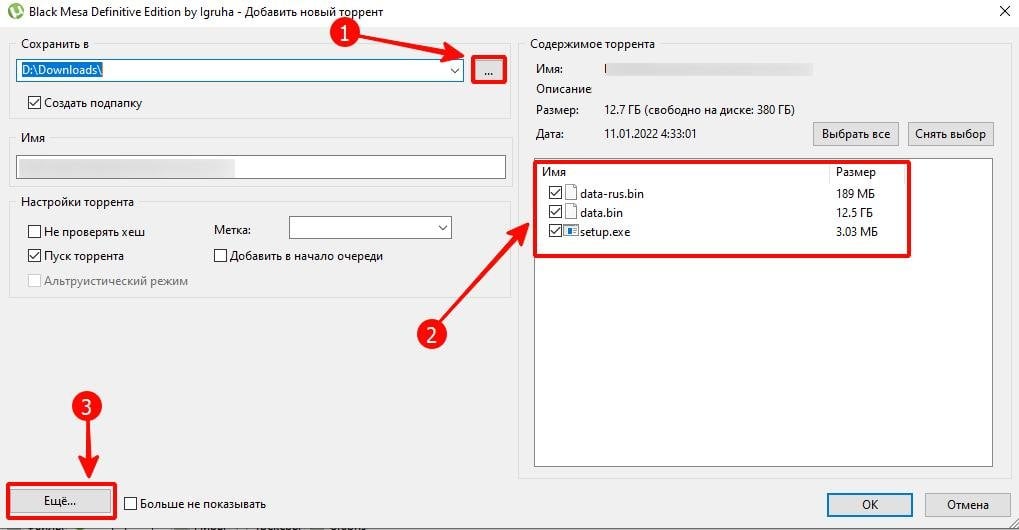Click the 12.5 ГБ size value
Image resolution: width=1019 pixels, height=530 pixels.
pyautogui.click(x=854, y=212)
